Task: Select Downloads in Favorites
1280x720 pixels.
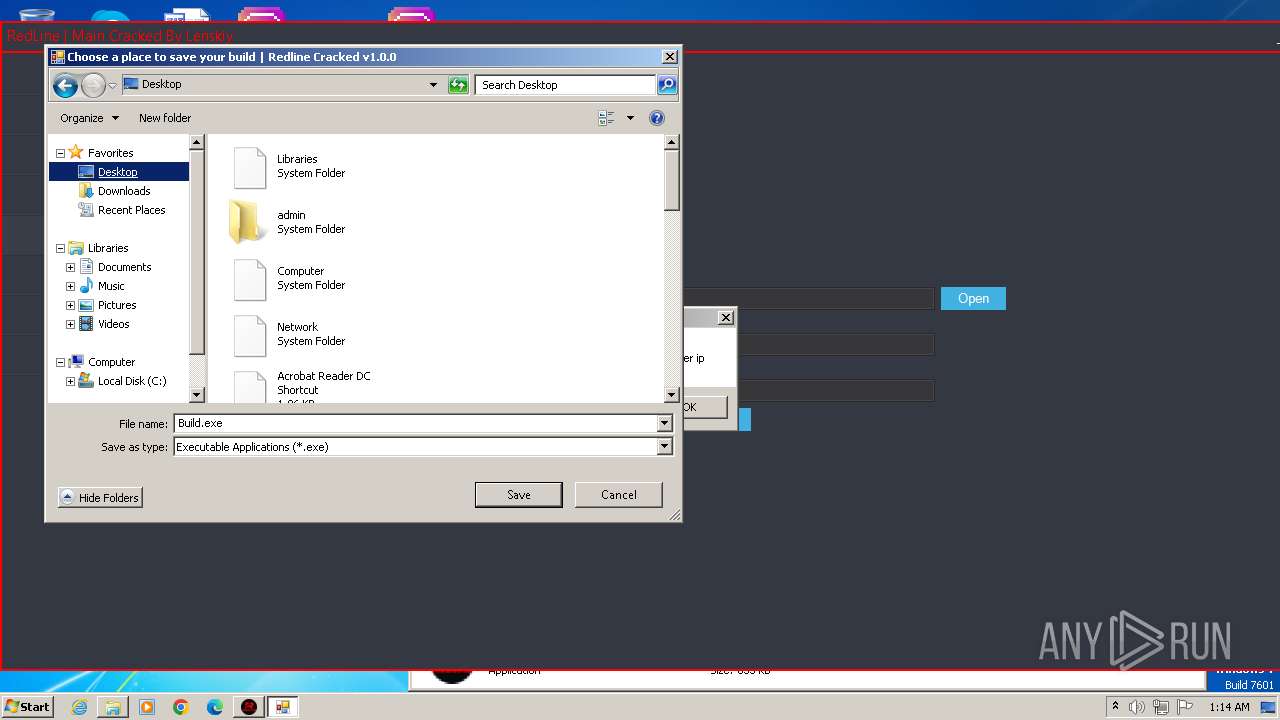Action: pyautogui.click(x=124, y=191)
